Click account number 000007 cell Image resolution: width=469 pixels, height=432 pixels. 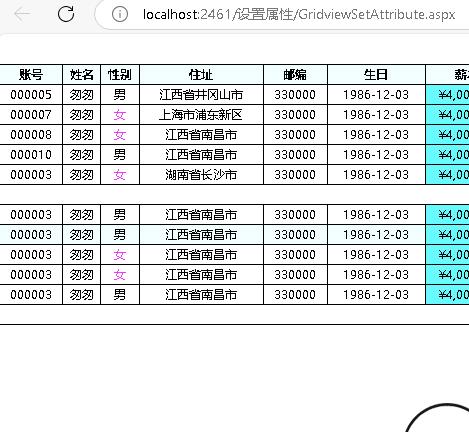(x=31, y=115)
